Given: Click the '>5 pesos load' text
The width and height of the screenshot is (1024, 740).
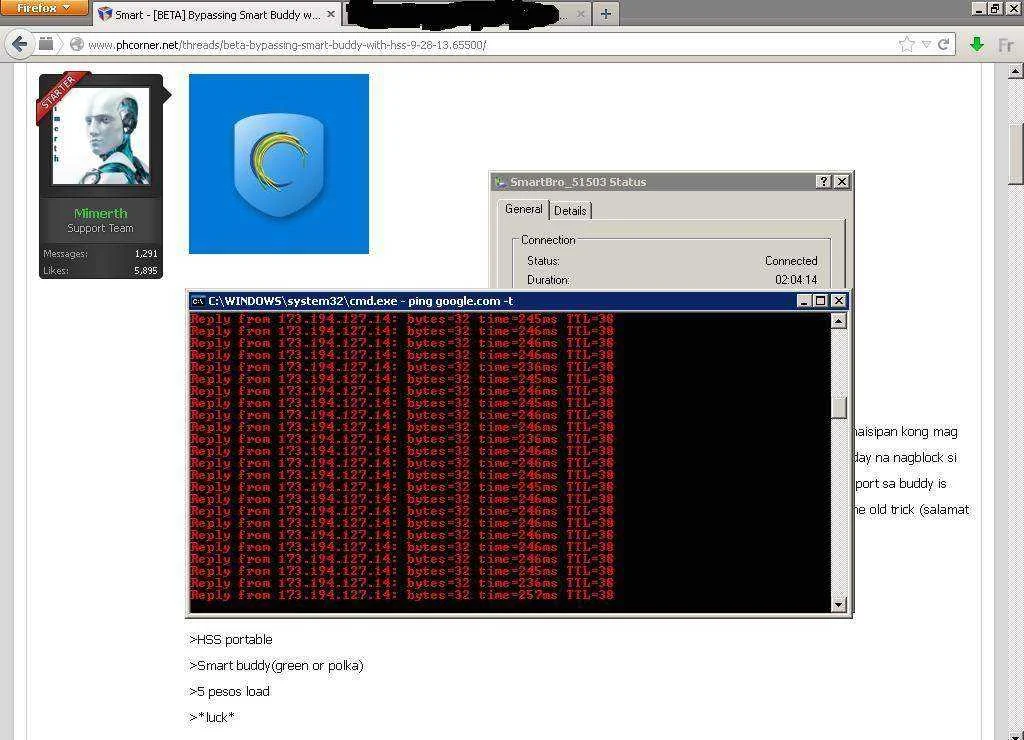Looking at the screenshot, I should [x=229, y=691].
